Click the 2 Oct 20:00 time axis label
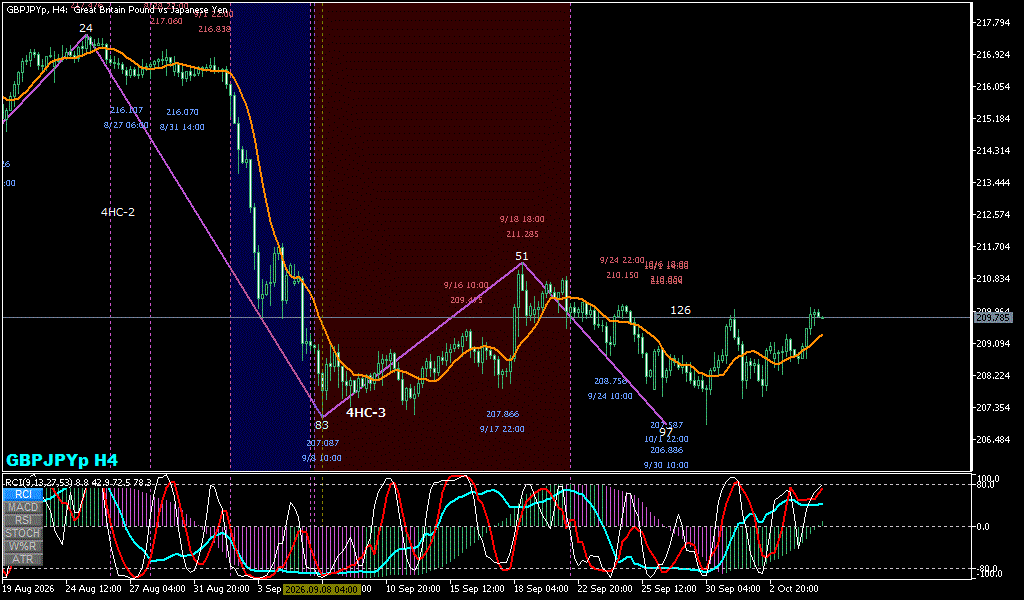The width and height of the screenshot is (1024, 600). click(x=793, y=589)
